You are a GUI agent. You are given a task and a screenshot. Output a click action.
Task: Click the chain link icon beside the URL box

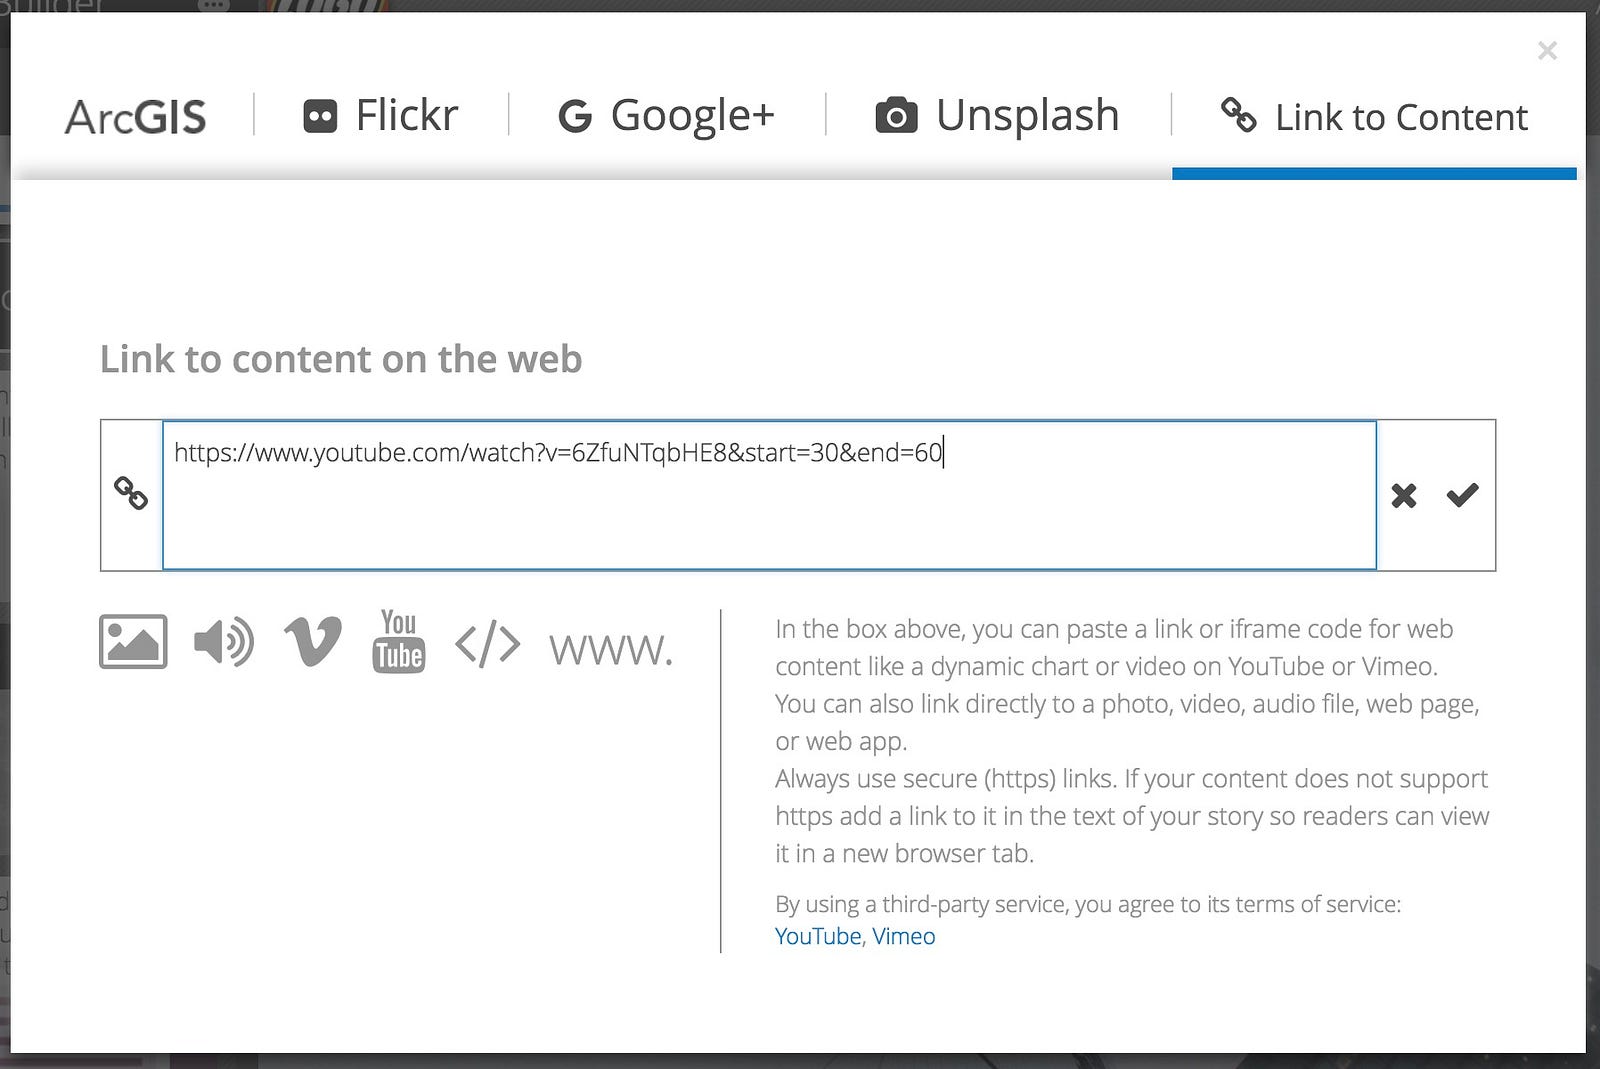point(131,493)
